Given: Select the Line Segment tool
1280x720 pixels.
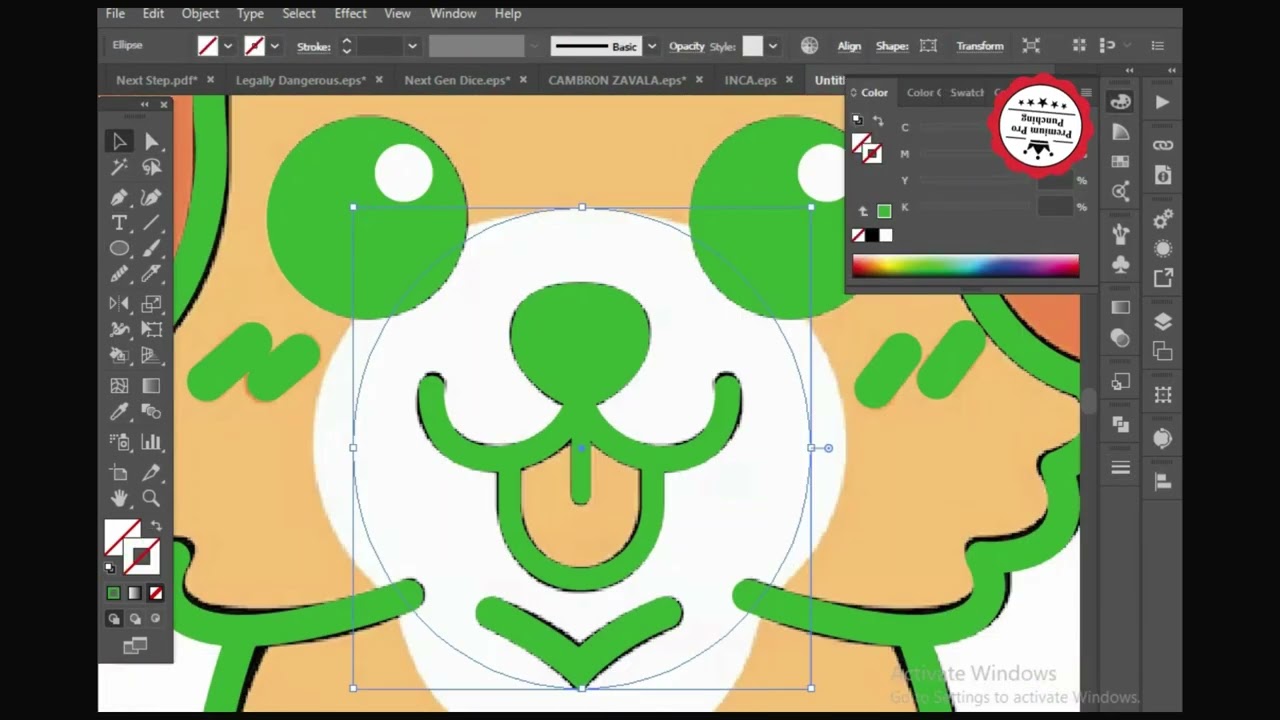Looking at the screenshot, I should pos(152,223).
